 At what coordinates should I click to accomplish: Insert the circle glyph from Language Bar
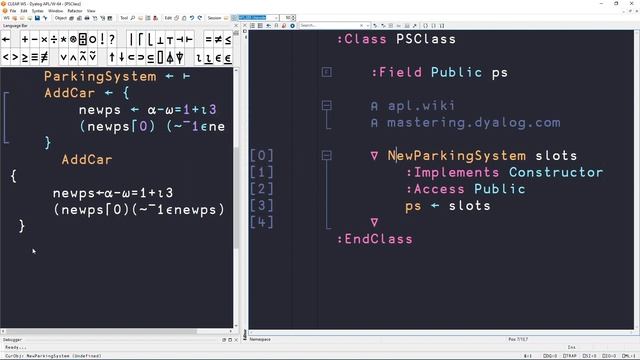92,40
